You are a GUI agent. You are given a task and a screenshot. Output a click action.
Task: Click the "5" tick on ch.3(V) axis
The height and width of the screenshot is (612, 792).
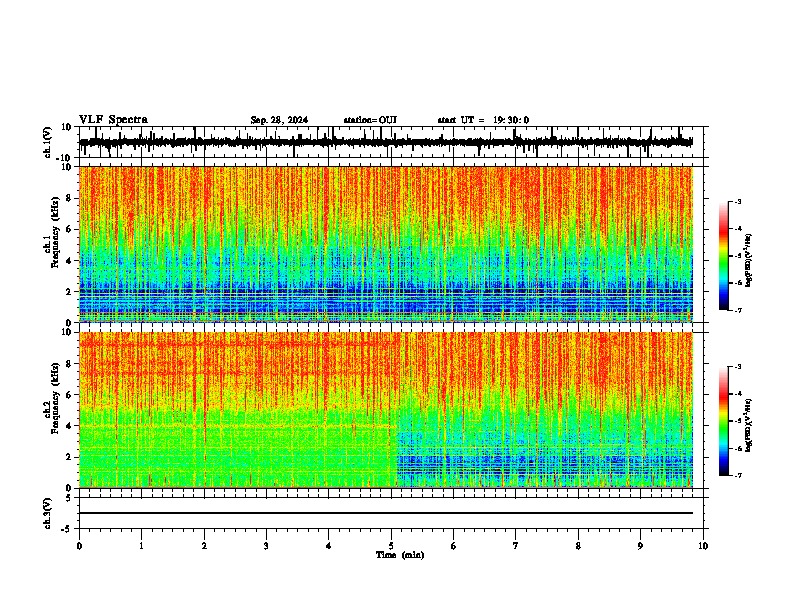point(68,498)
